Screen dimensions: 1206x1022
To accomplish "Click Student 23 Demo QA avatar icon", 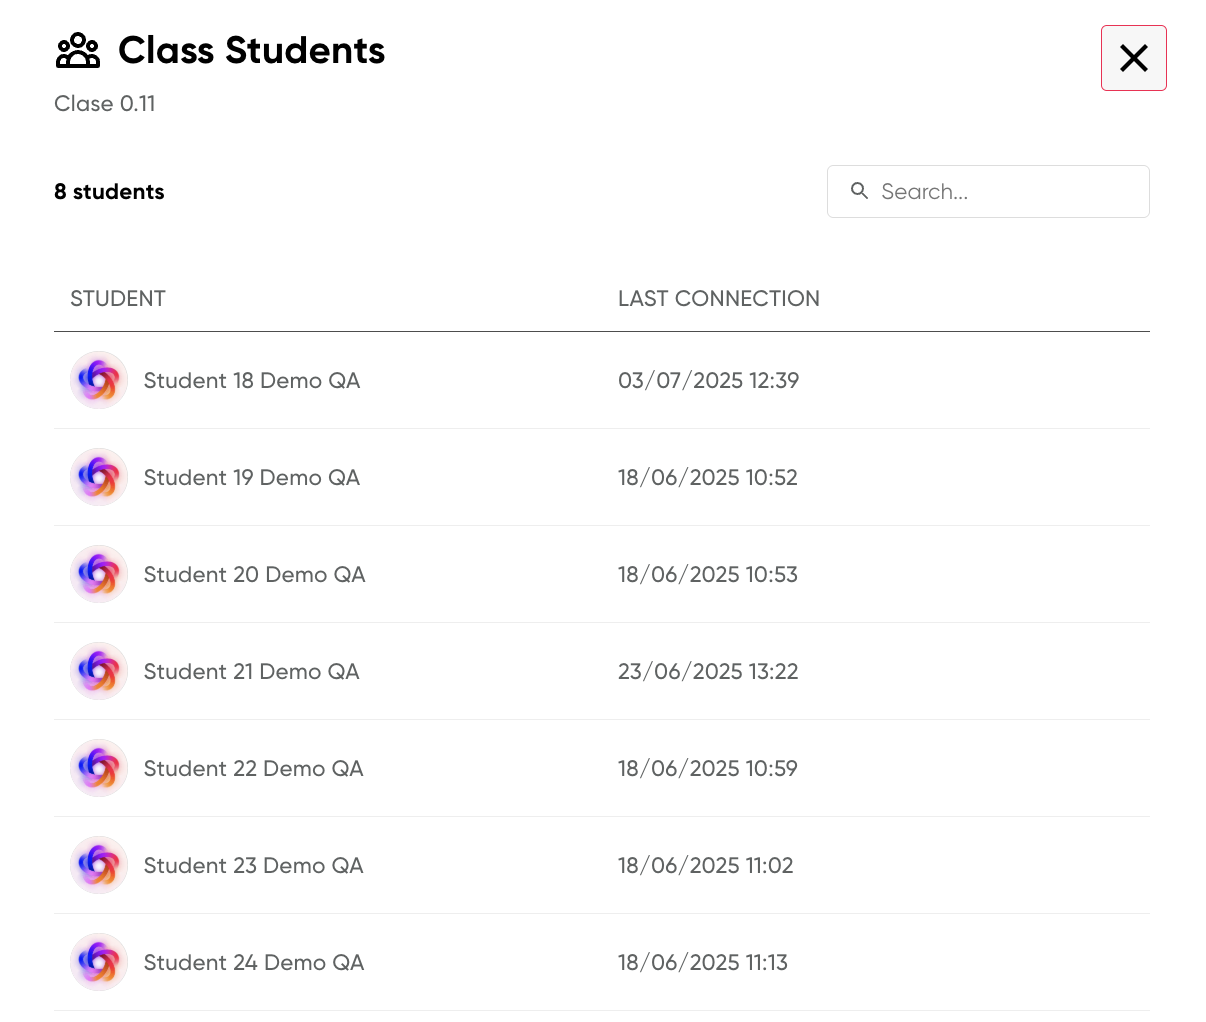I will point(99,865).
